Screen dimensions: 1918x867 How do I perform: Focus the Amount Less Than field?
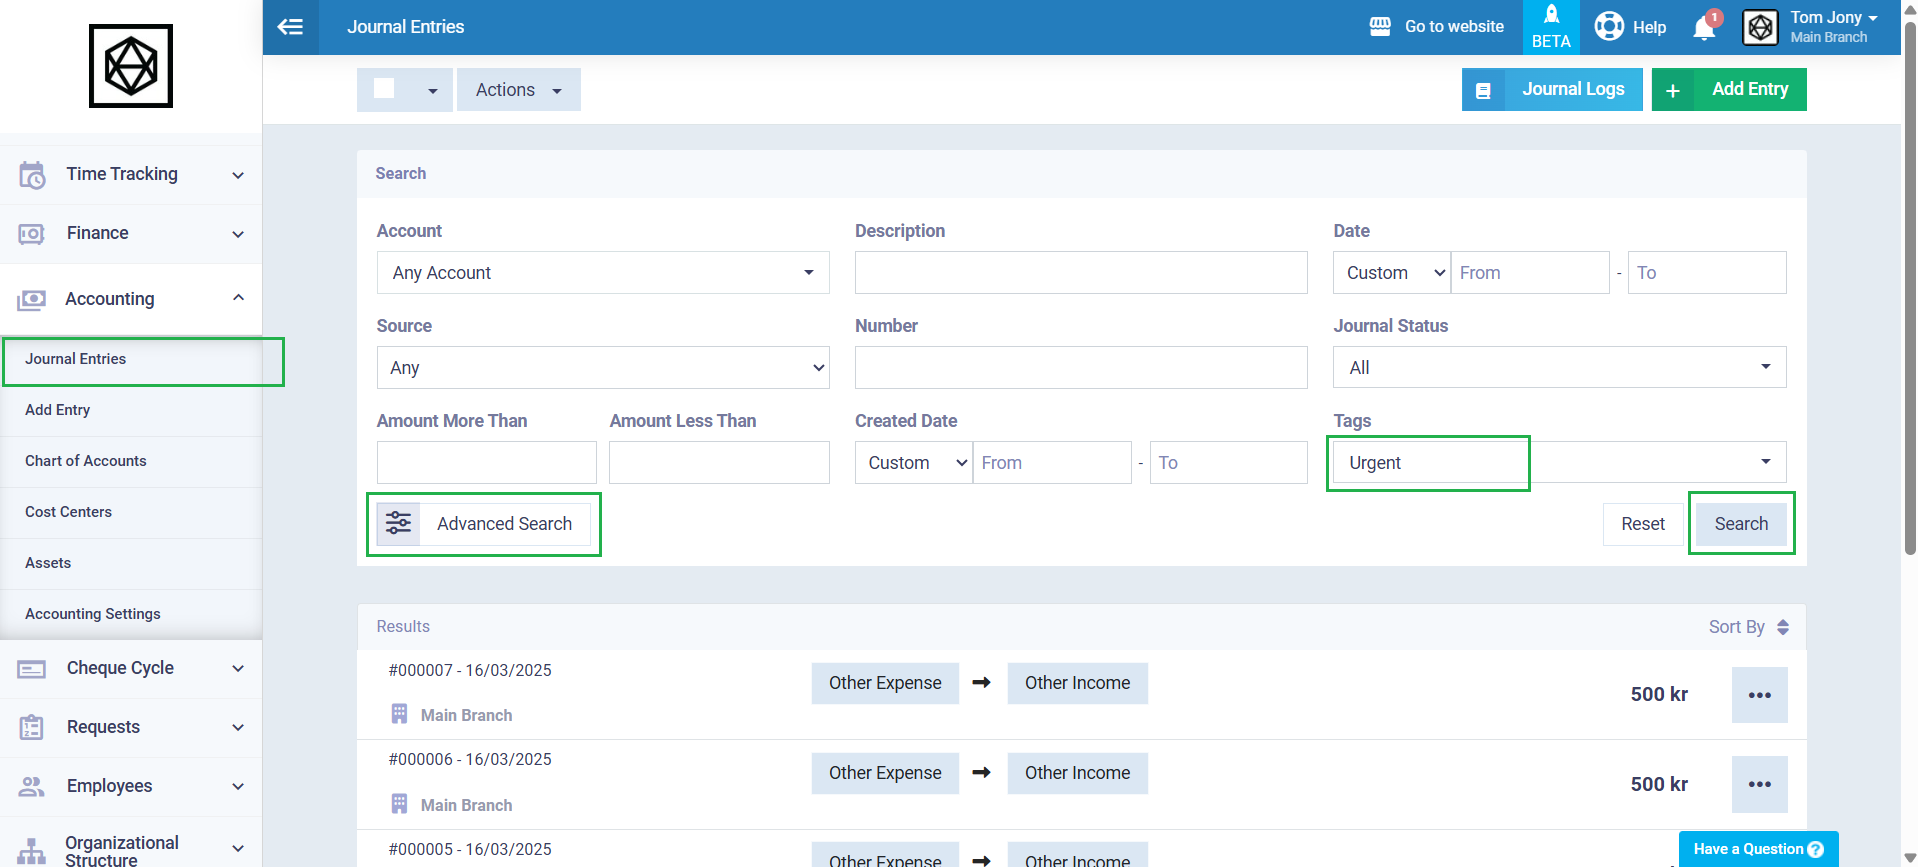point(719,462)
